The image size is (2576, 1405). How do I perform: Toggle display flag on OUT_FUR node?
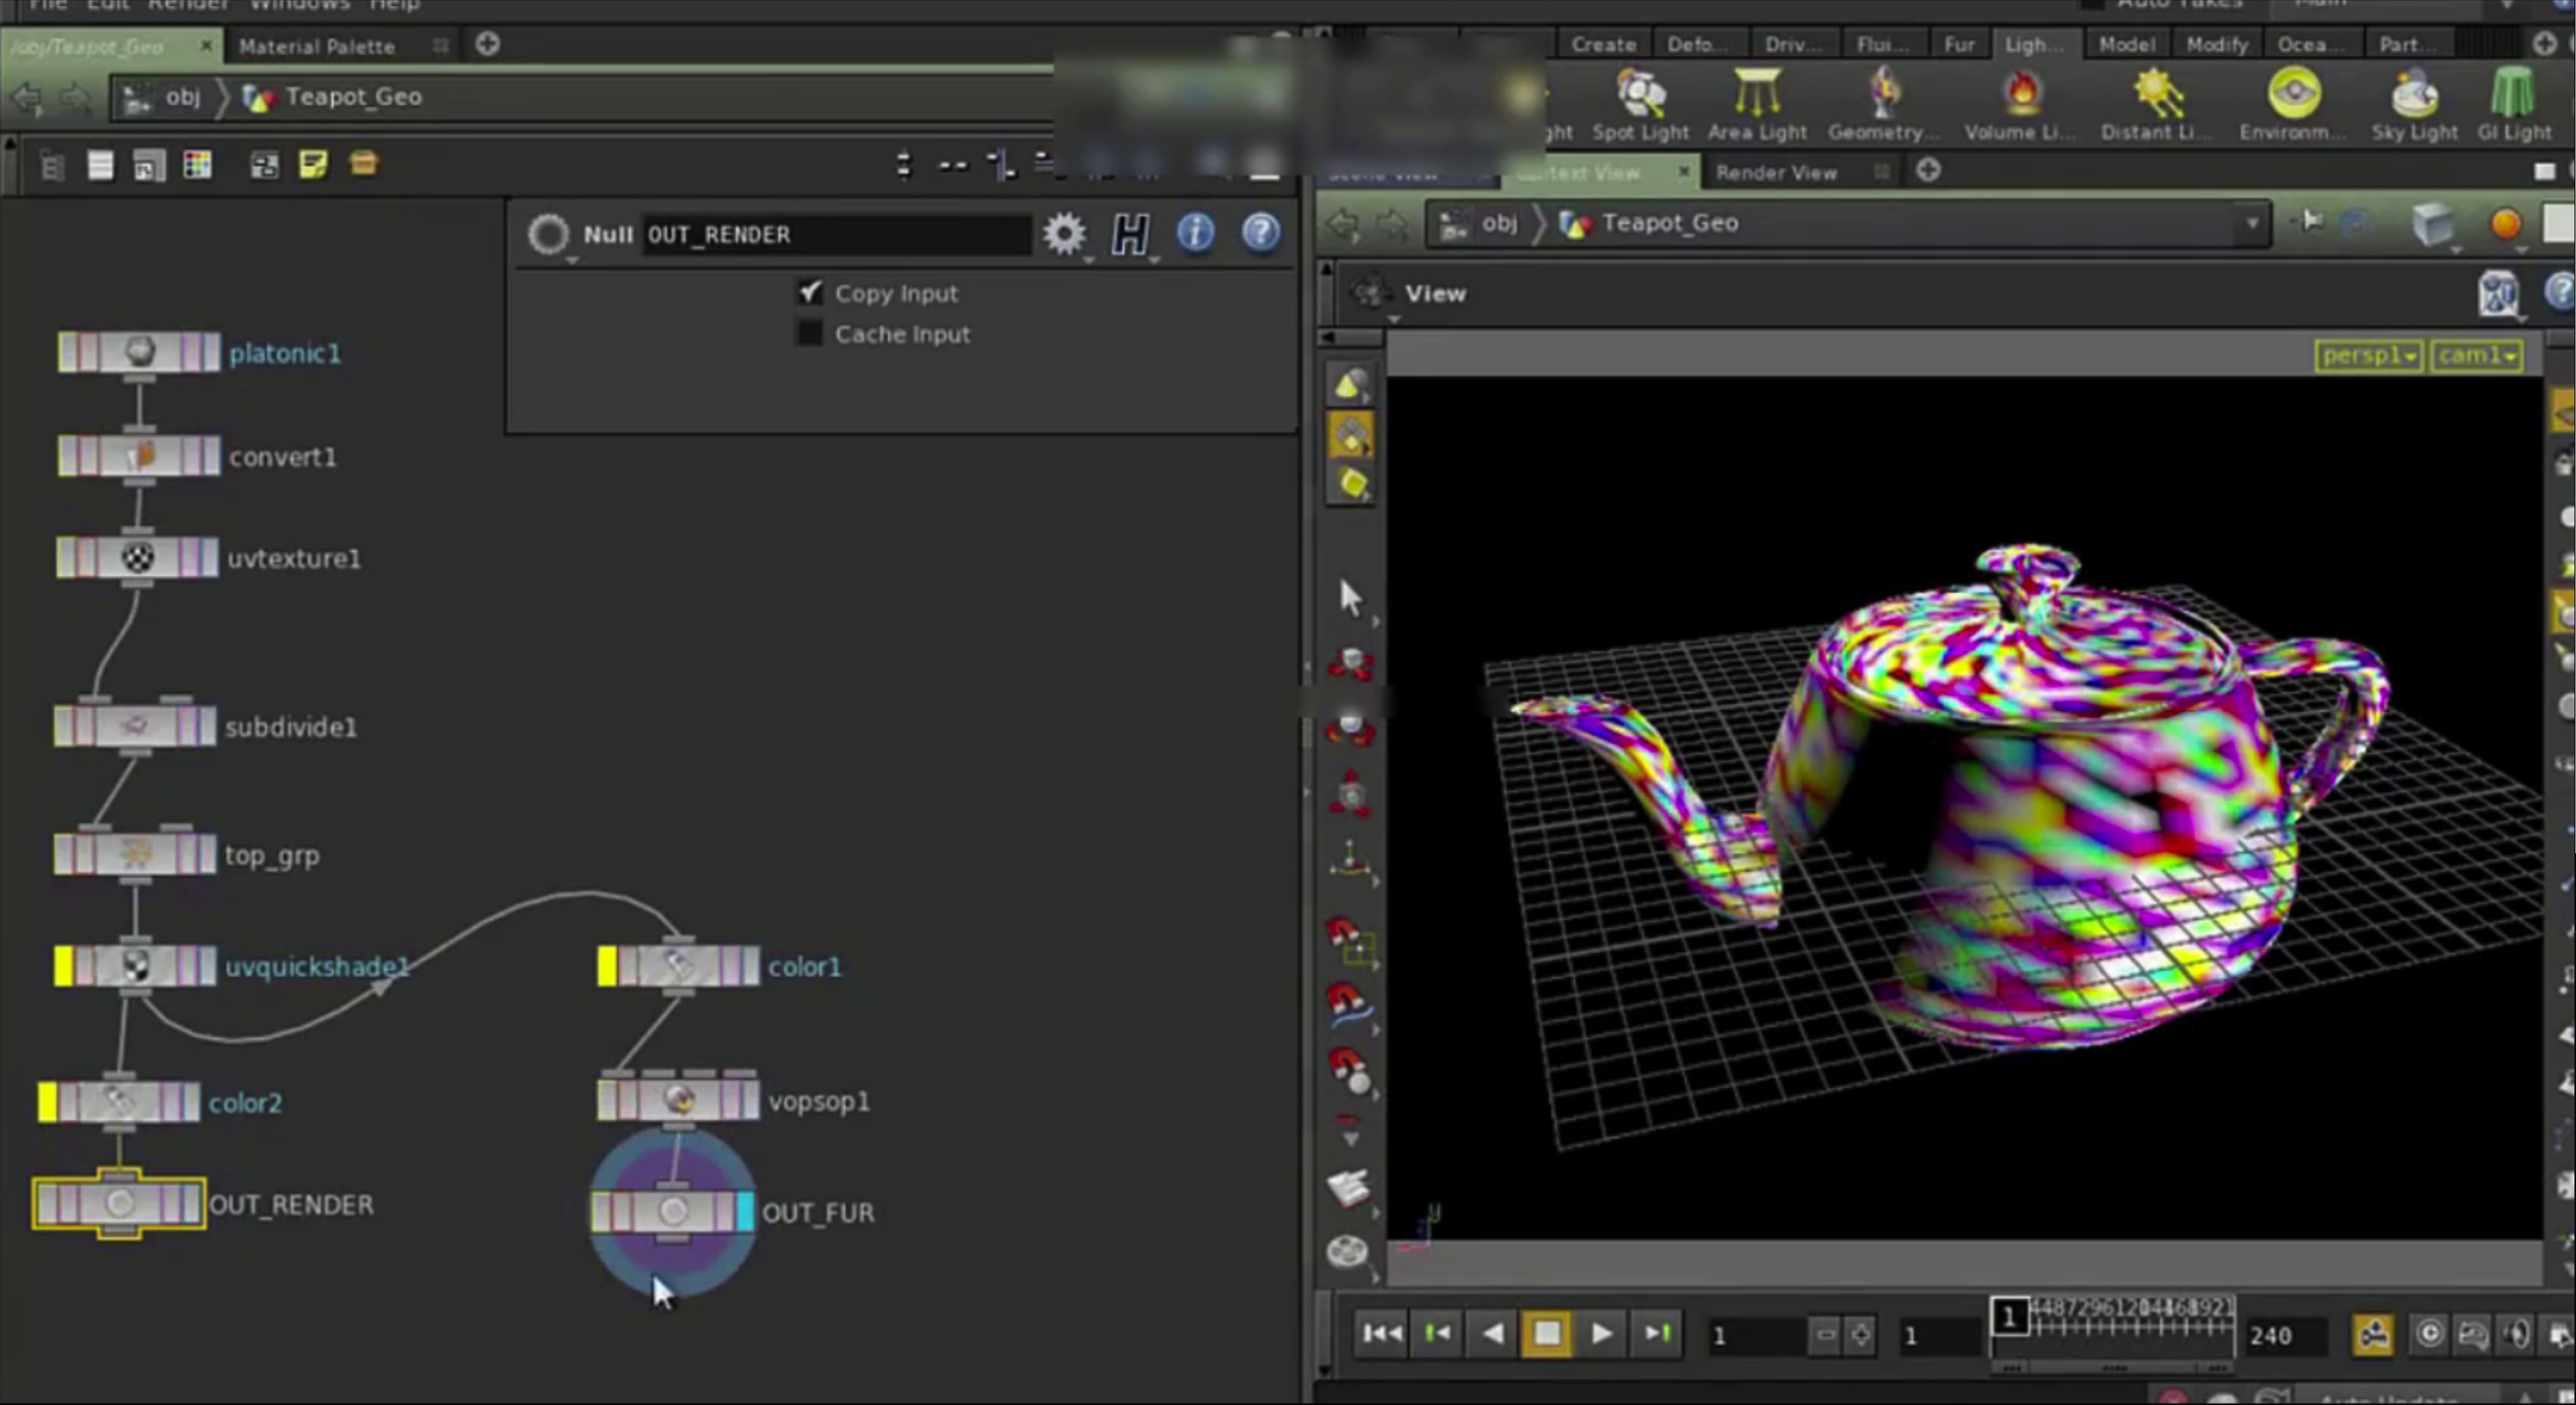tap(745, 1211)
